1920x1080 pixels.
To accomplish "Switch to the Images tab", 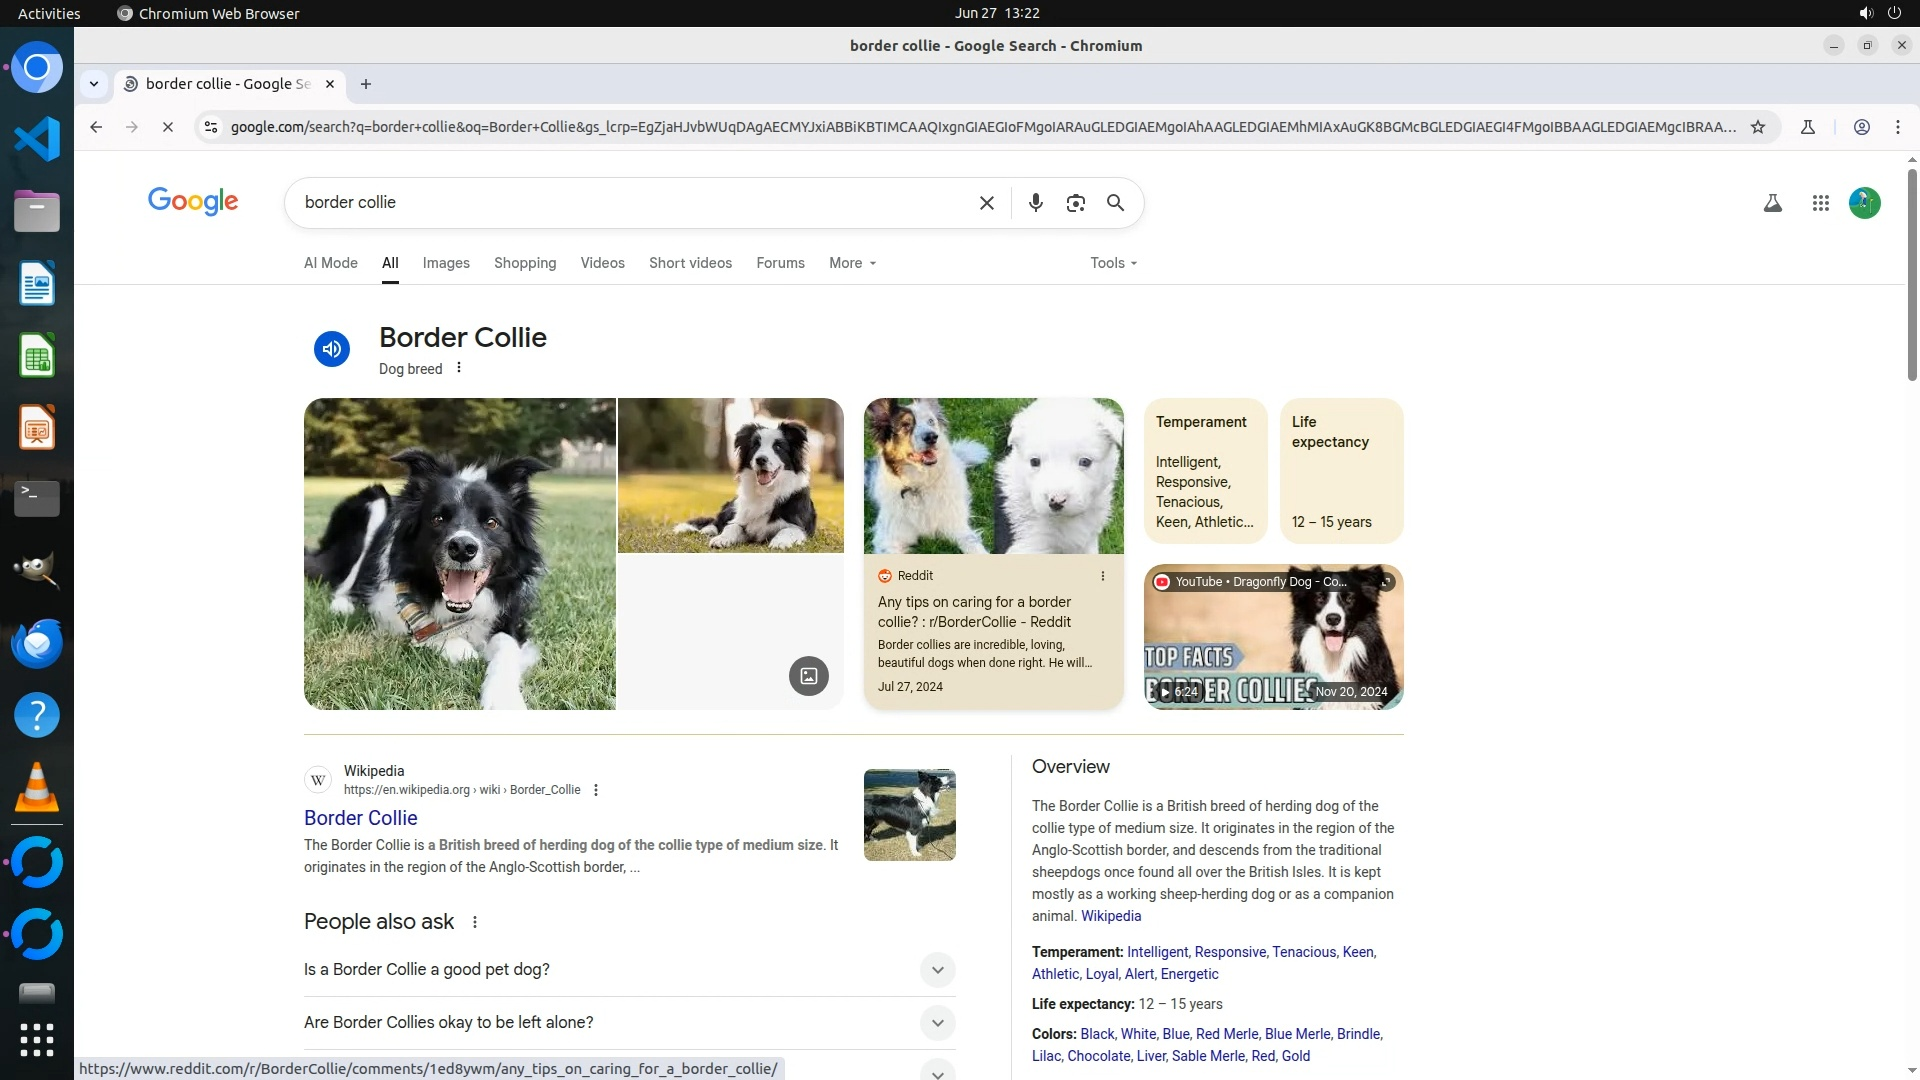I will coord(446,263).
